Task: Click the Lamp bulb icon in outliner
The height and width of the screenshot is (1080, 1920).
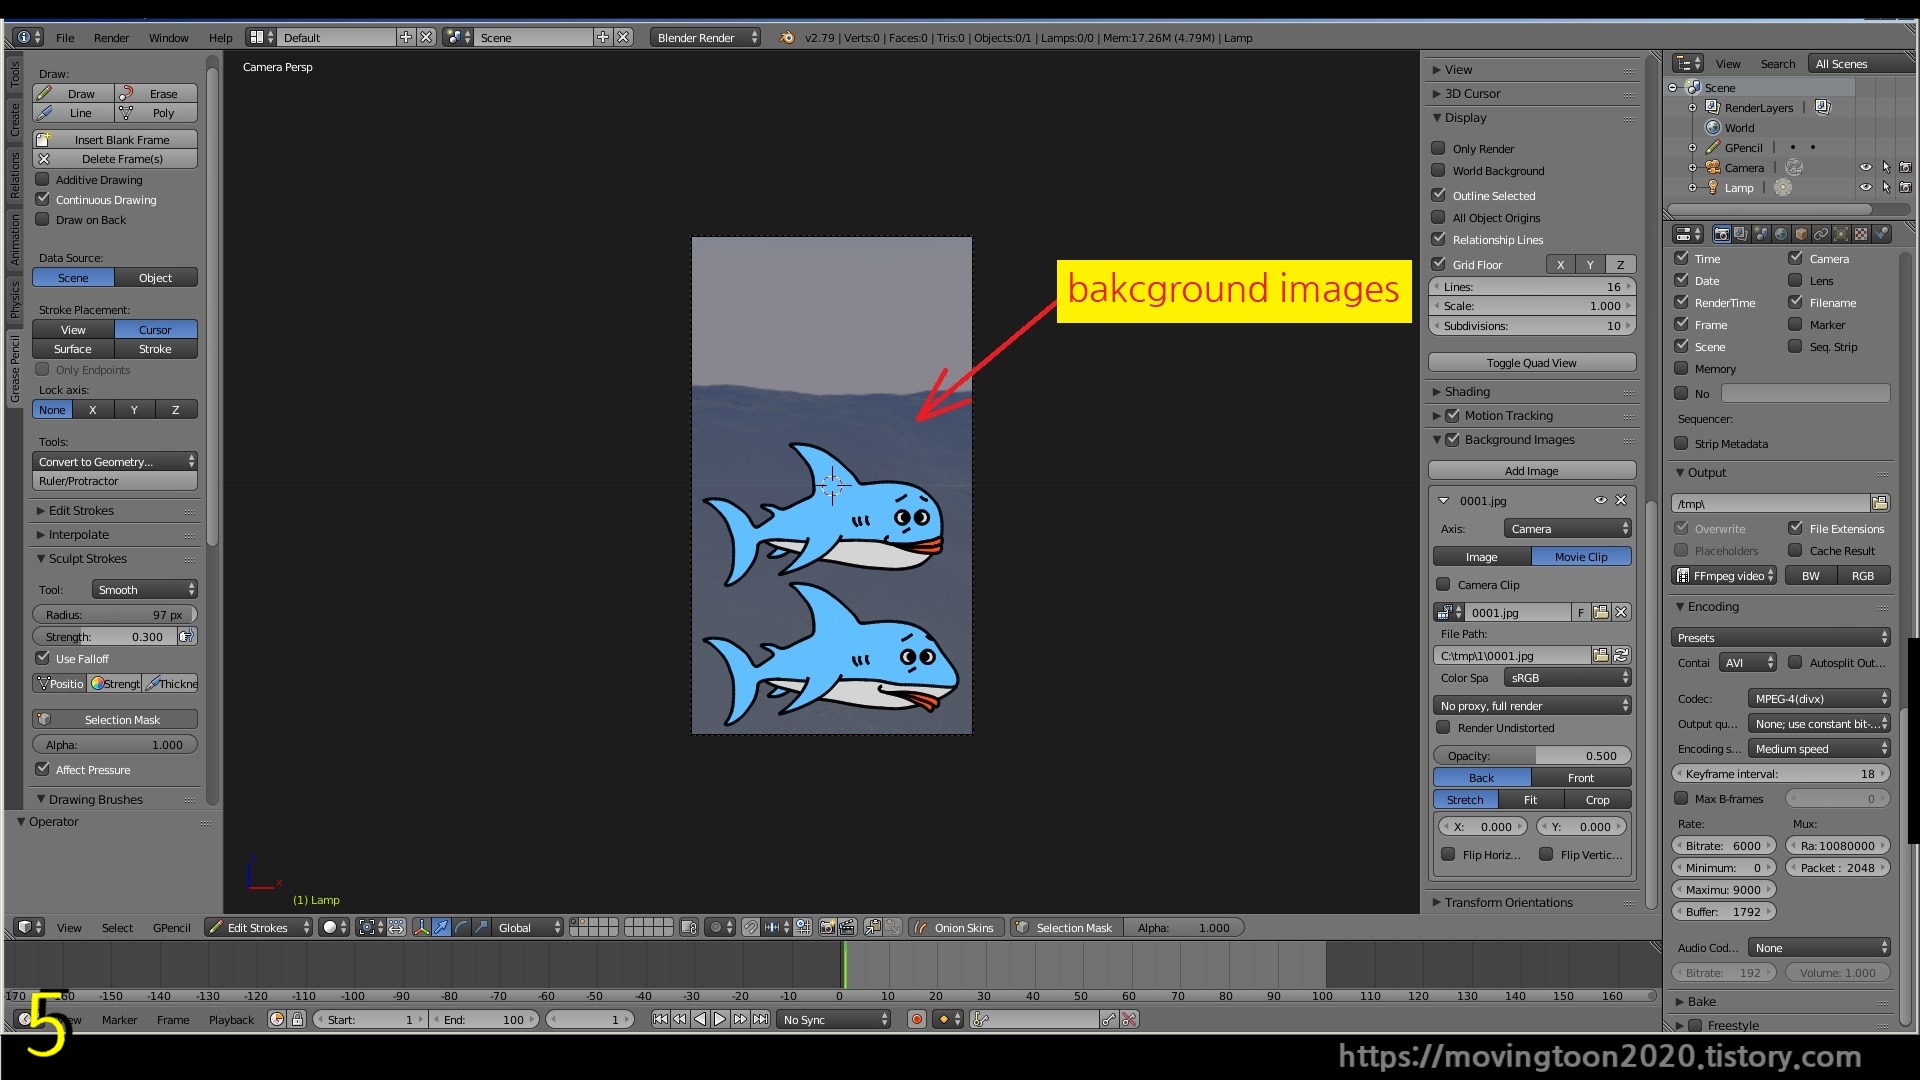Action: [x=1713, y=187]
